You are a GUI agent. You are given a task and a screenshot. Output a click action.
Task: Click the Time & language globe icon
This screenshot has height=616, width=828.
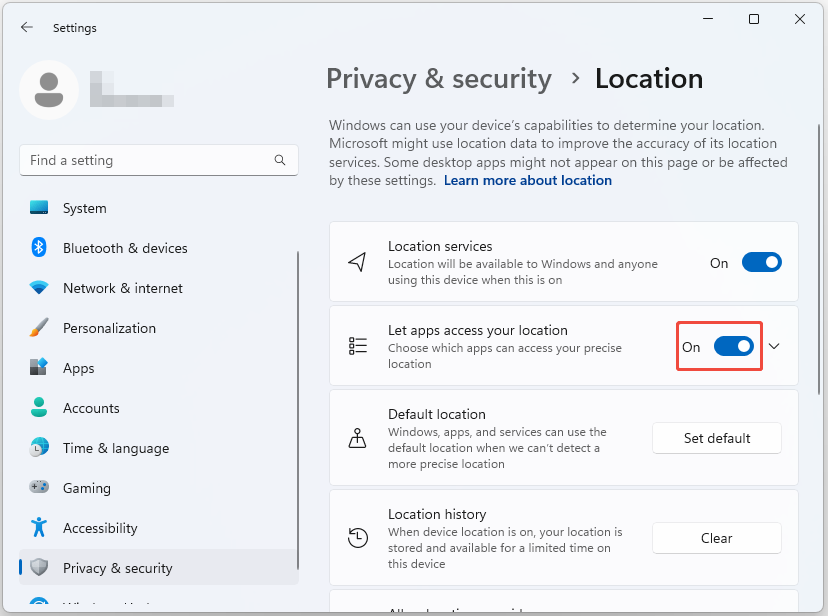click(39, 448)
